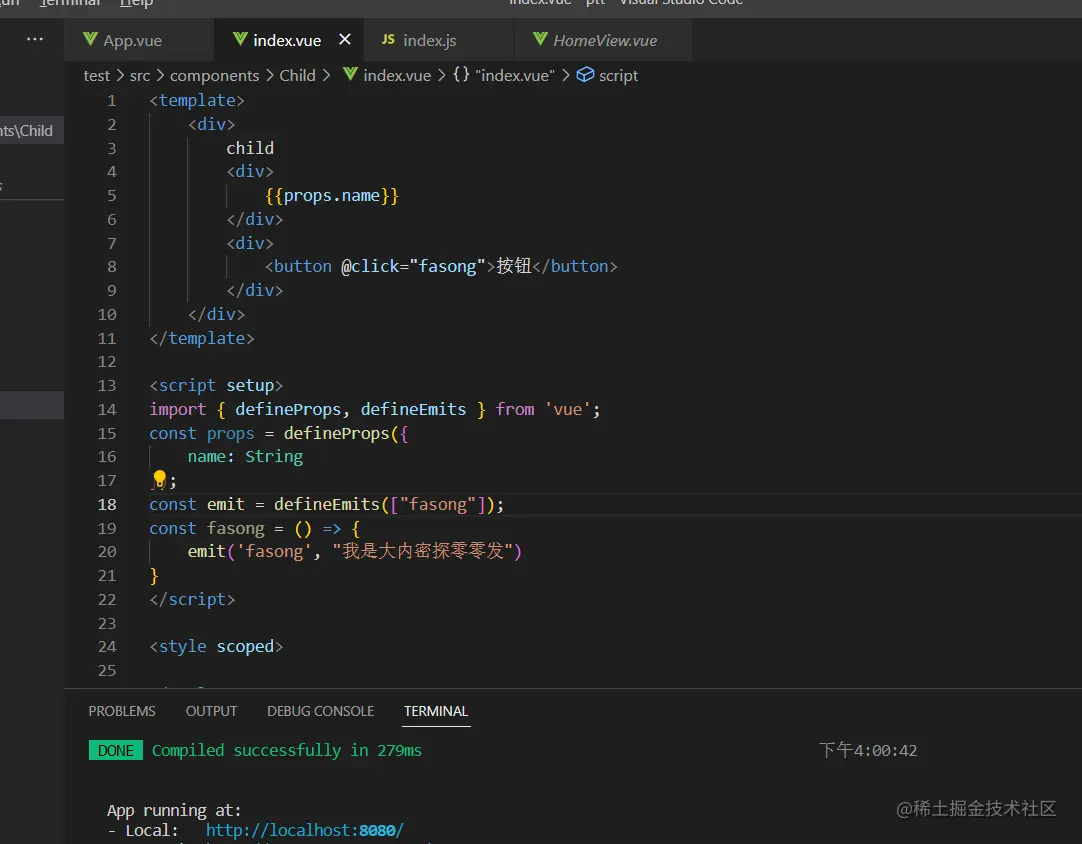The height and width of the screenshot is (844, 1082).
Task: Open the OUTPUT panel tab
Action: tap(211, 711)
